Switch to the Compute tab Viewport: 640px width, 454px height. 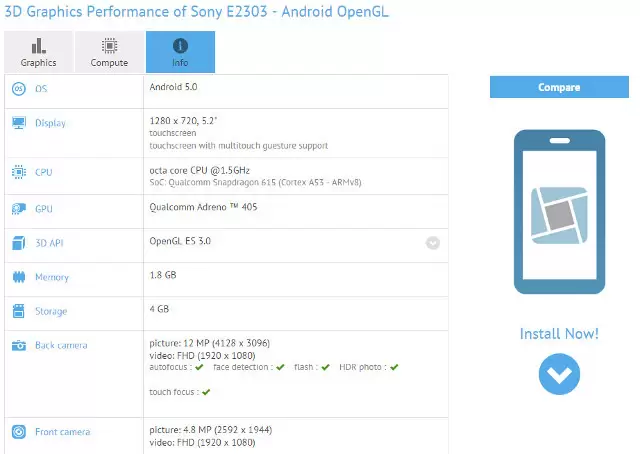point(109,52)
